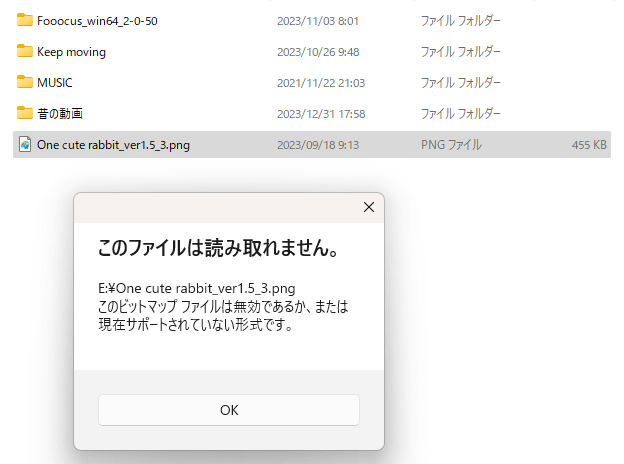Close the error dialog with the X
The height and width of the screenshot is (464, 624).
369,207
